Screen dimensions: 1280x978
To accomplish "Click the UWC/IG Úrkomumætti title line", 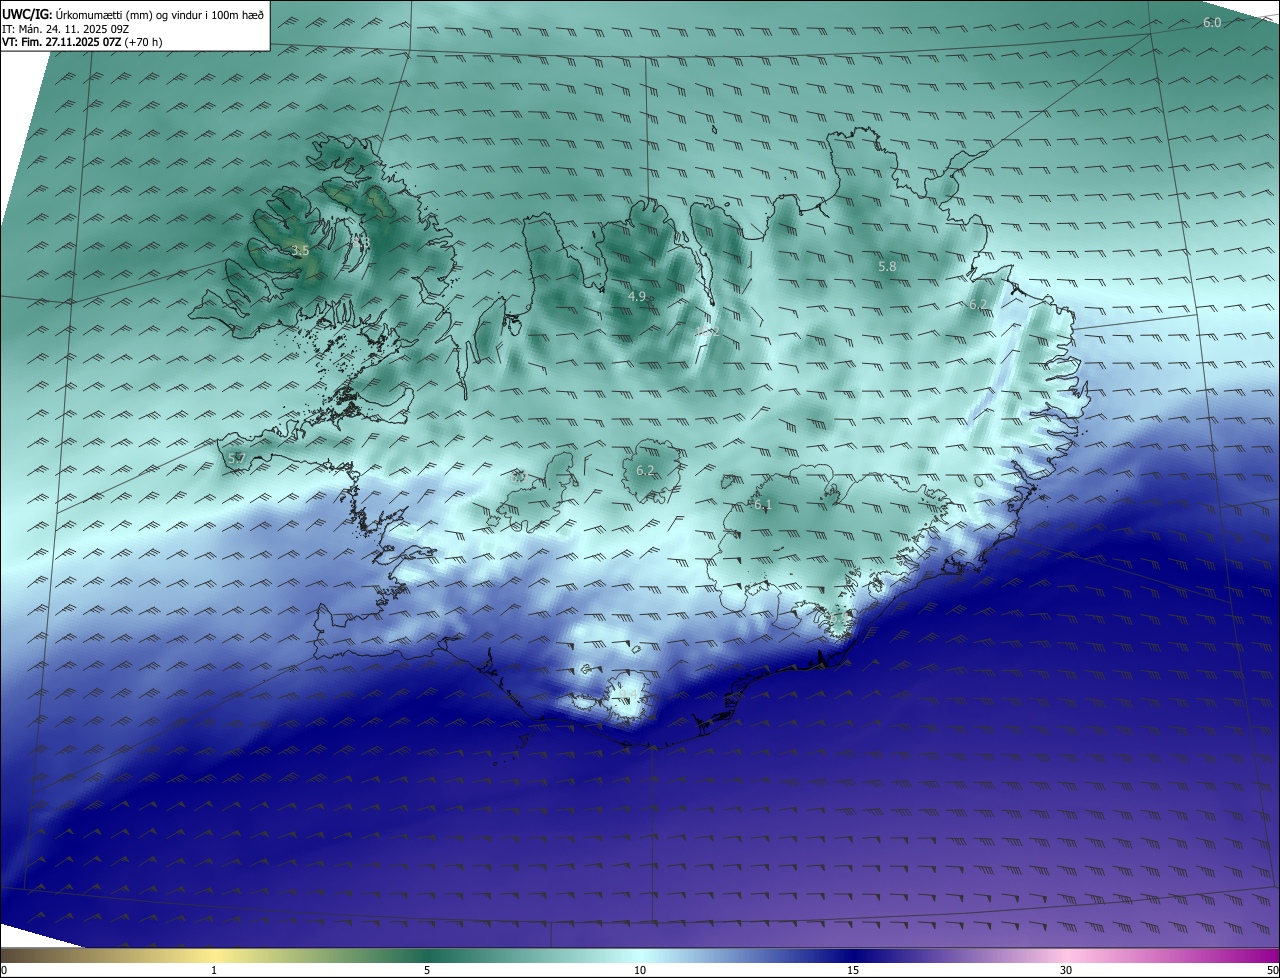I will [x=132, y=15].
